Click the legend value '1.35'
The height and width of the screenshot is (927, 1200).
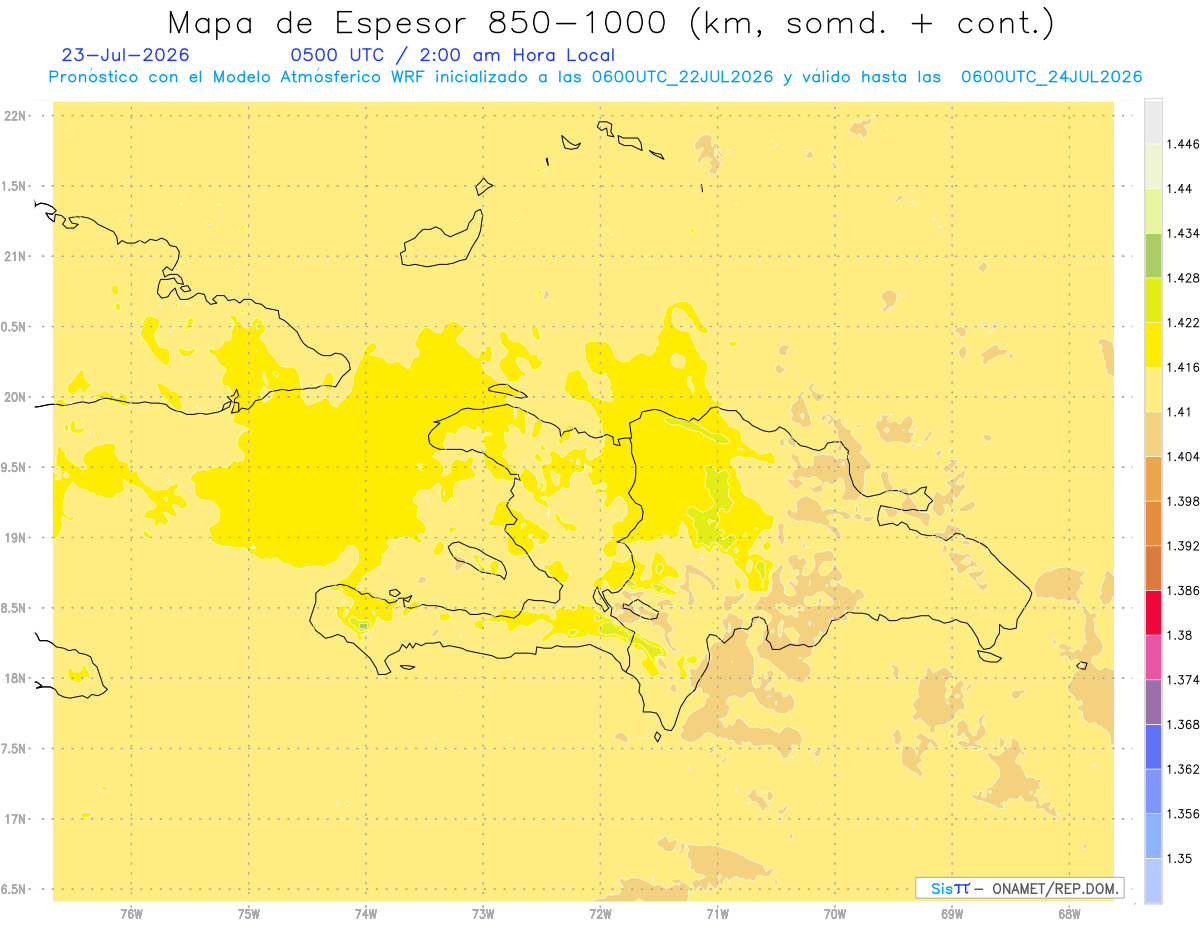tap(1178, 859)
